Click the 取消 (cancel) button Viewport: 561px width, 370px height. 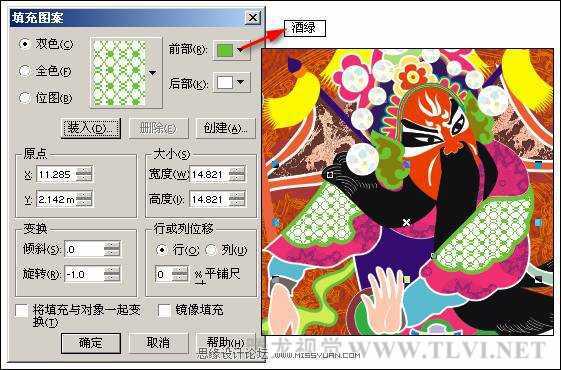[x=158, y=343]
